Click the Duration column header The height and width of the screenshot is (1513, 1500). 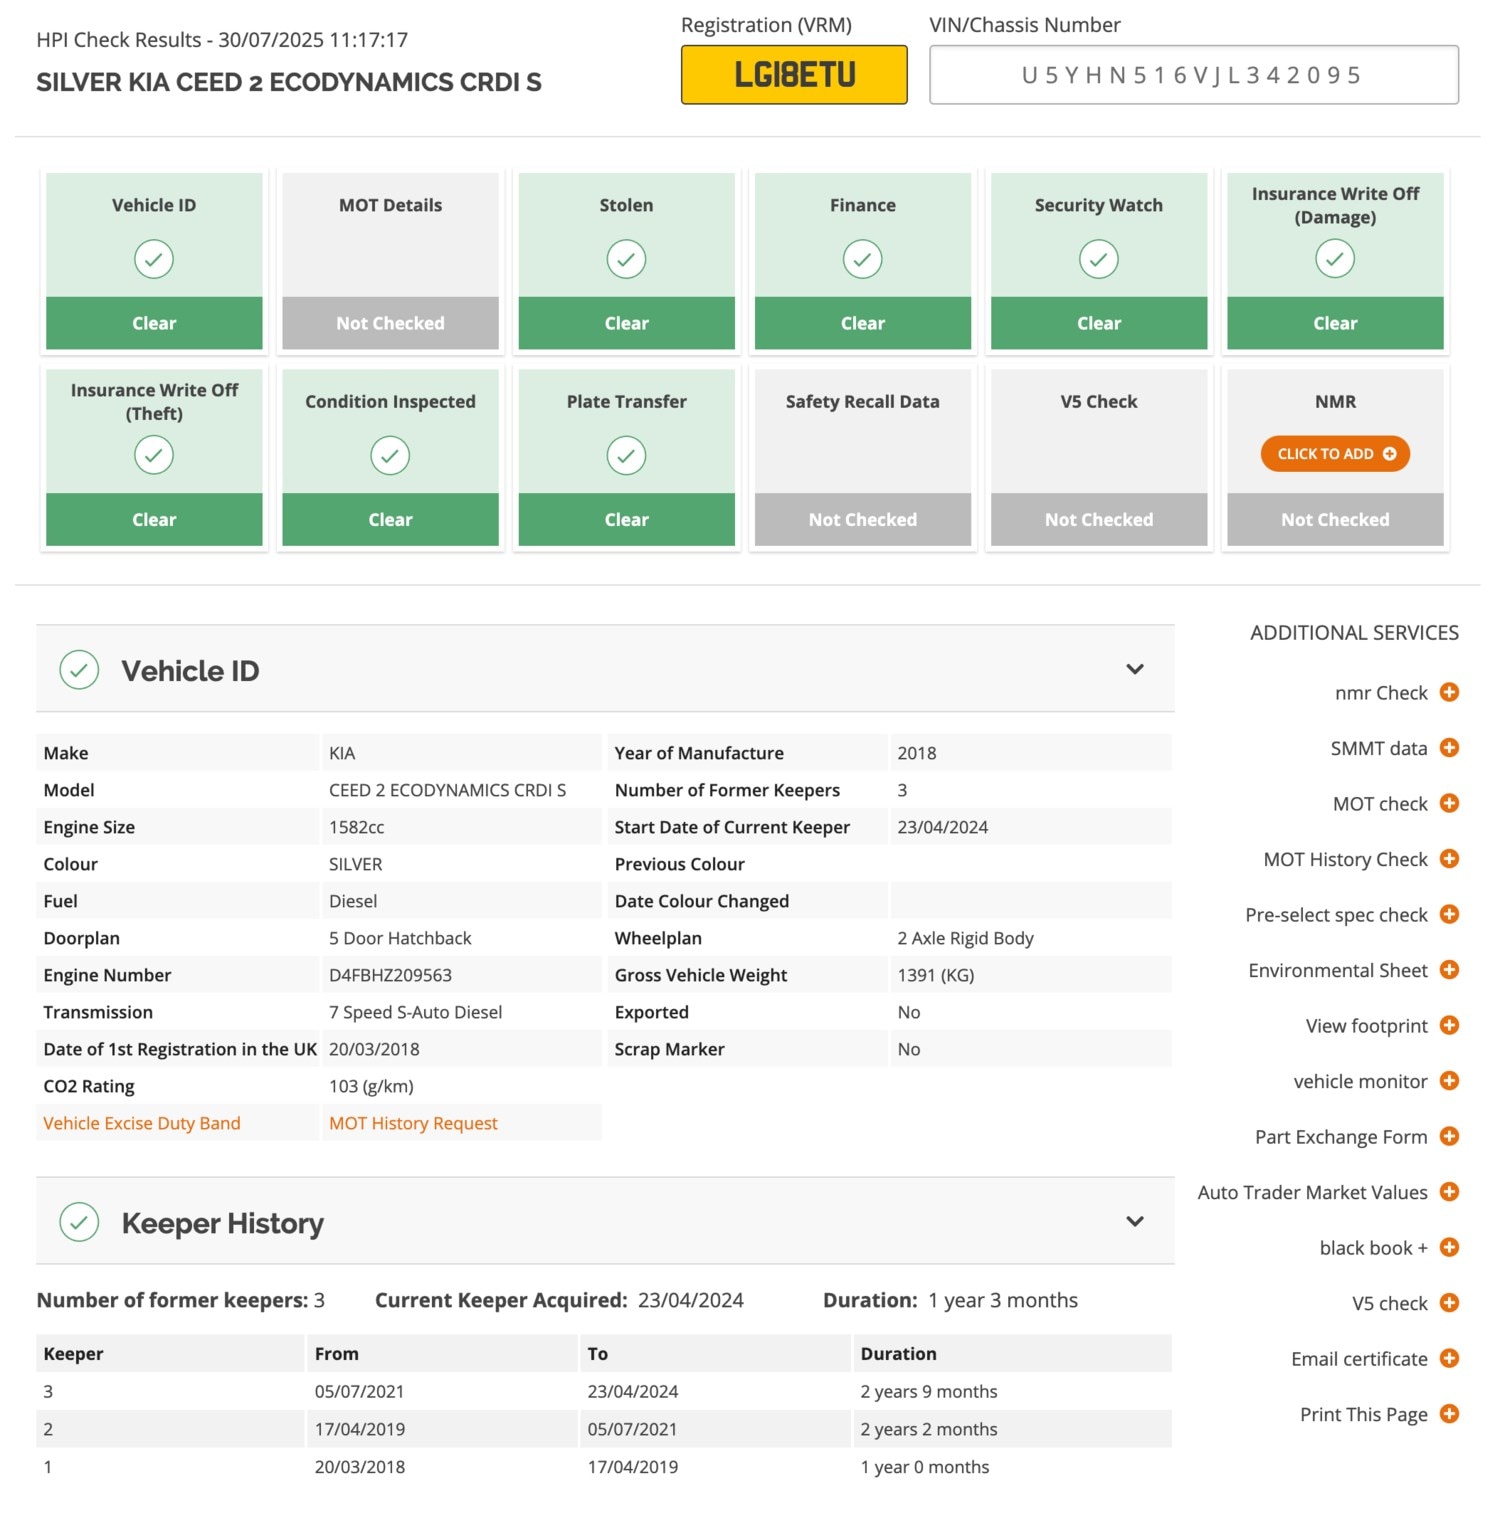[898, 1353]
